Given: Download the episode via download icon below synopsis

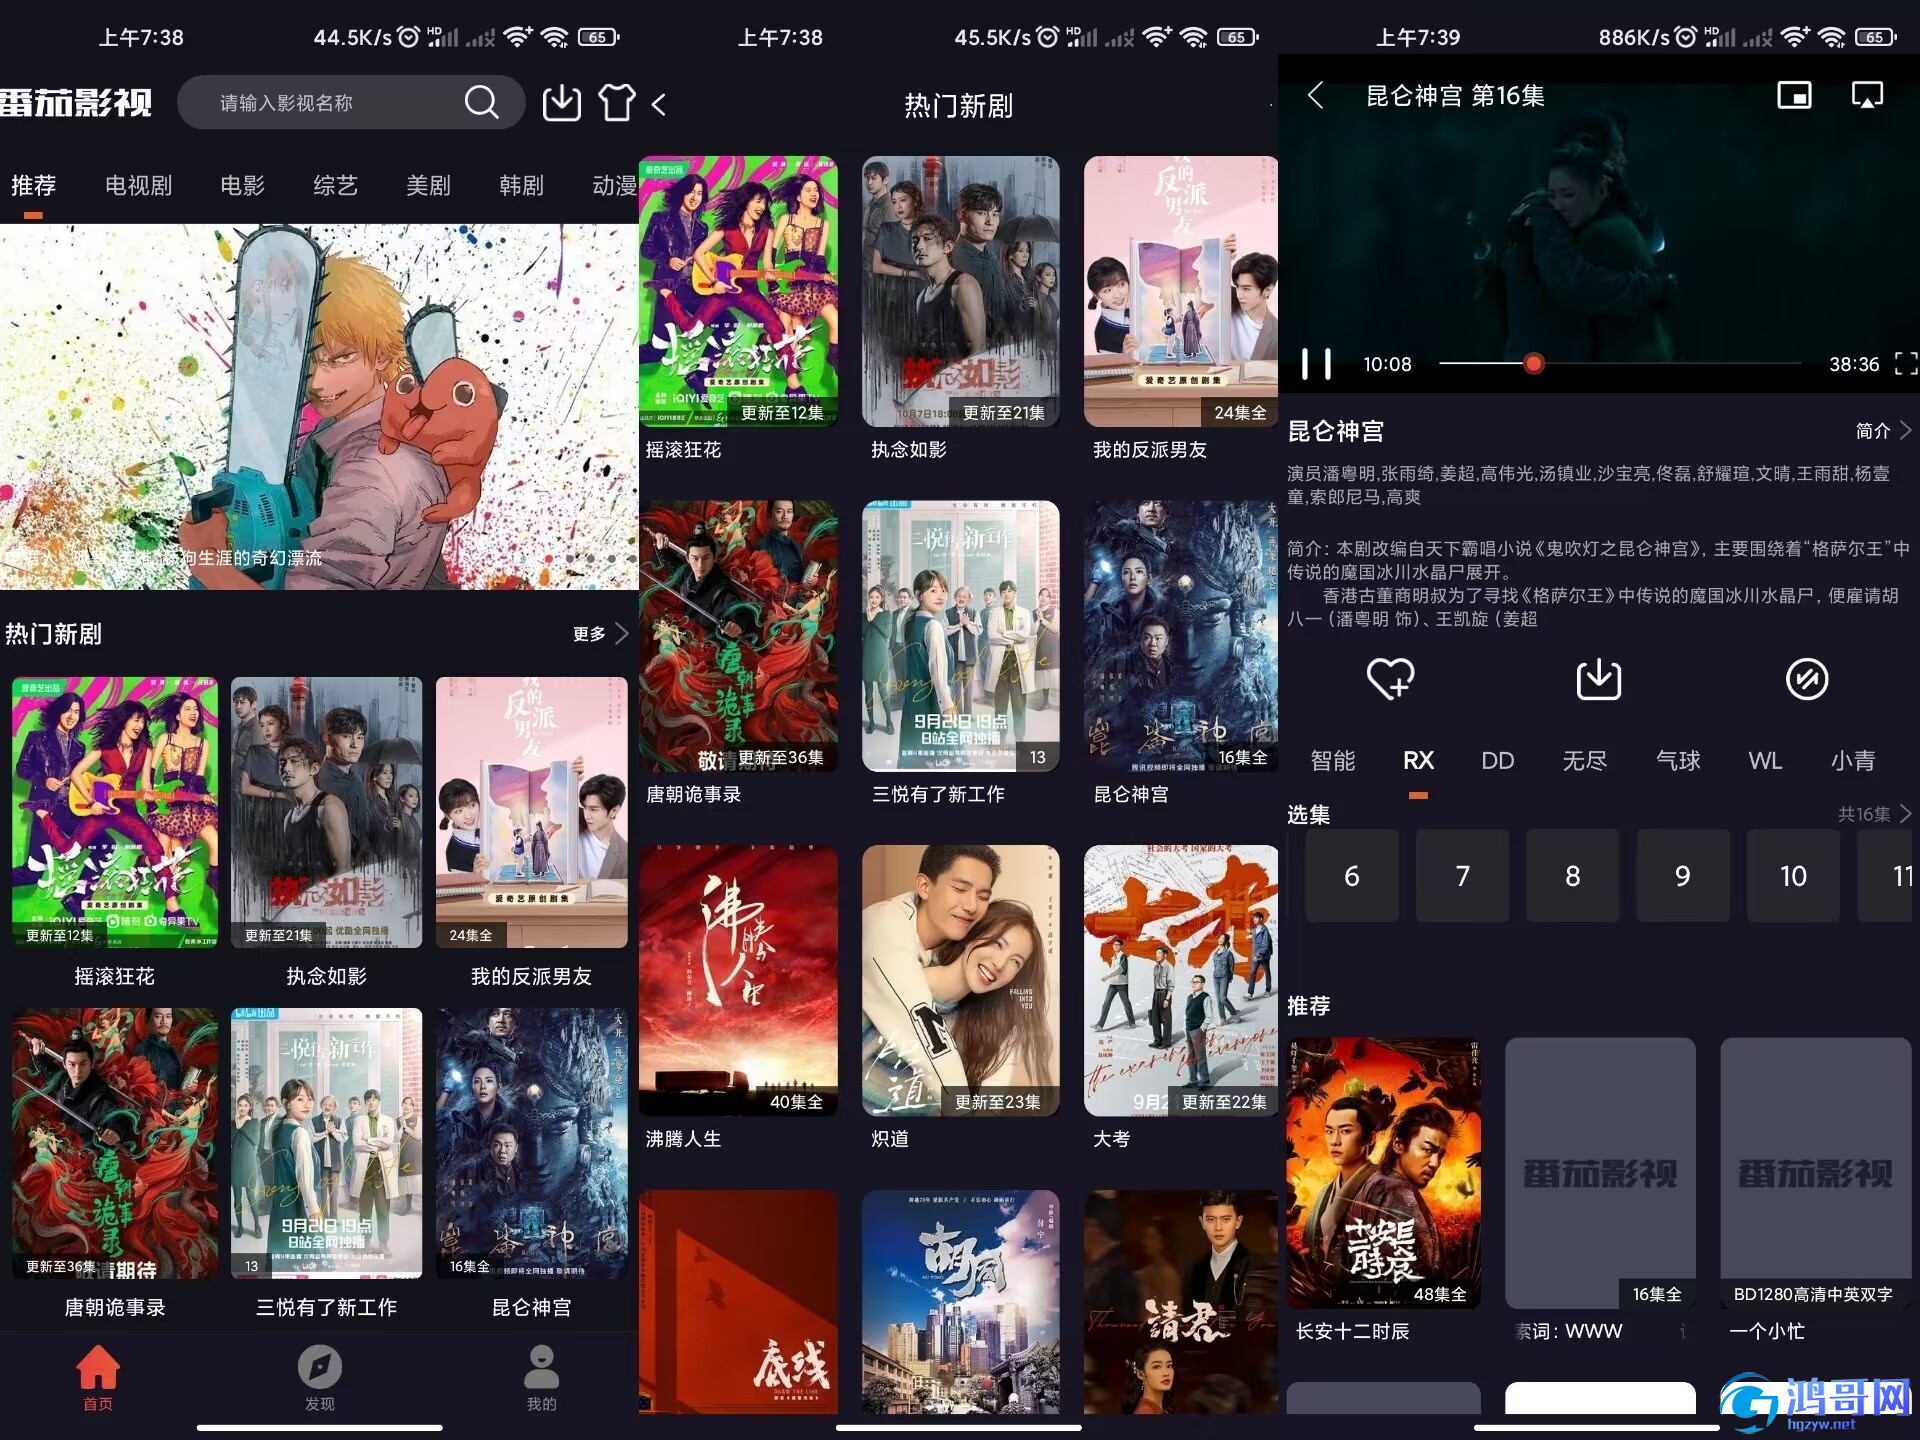Looking at the screenshot, I should (1598, 679).
